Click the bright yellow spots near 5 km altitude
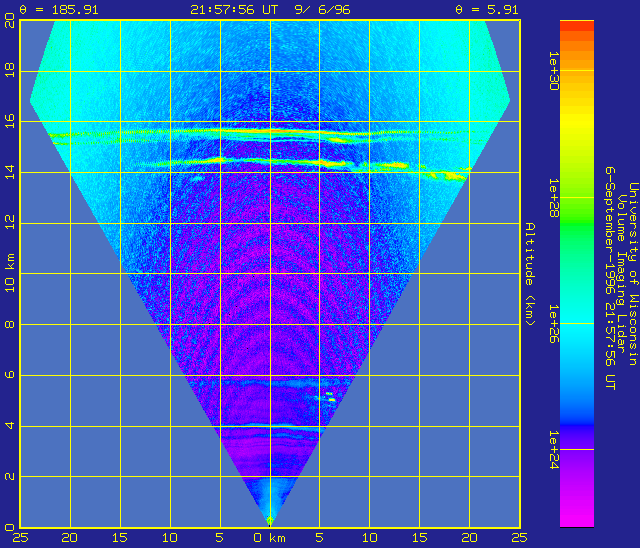Image resolution: width=640 pixels, height=548 pixels. pos(330,397)
